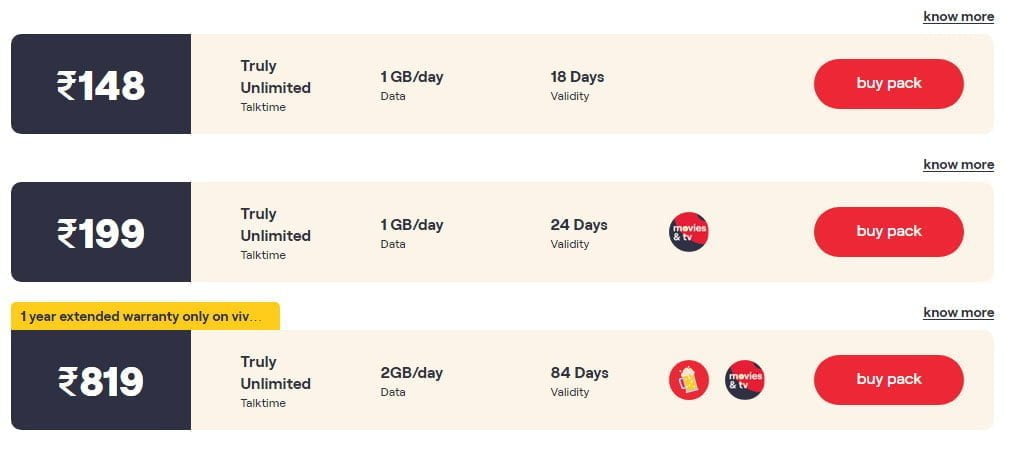Screen dimensions: 1021x457
Task: Click the yellow 1 year extended warranty banner
Action: pos(145,316)
